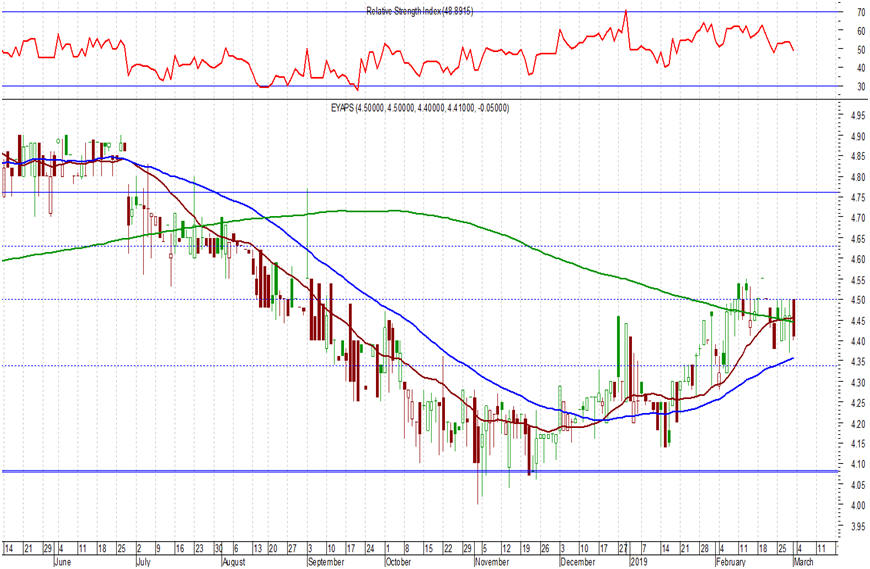Click date label 13 on the time axis
The width and height of the screenshot is (870, 569).
click(257, 548)
